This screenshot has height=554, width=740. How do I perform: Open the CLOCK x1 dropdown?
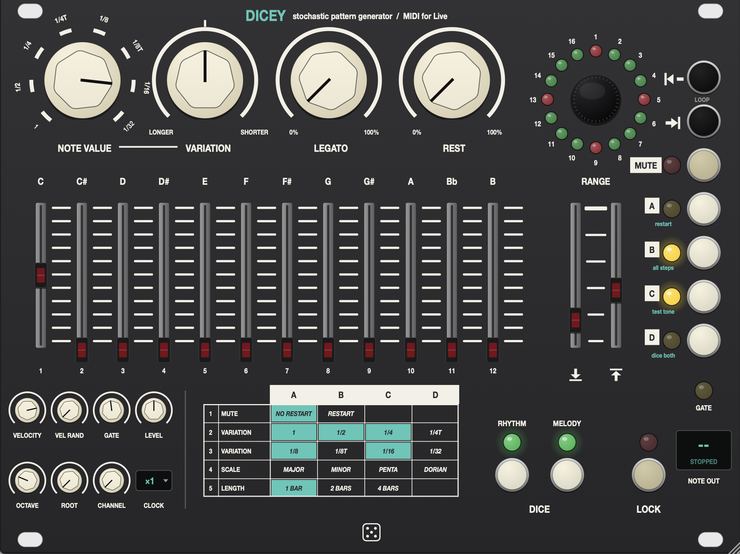(x=154, y=481)
